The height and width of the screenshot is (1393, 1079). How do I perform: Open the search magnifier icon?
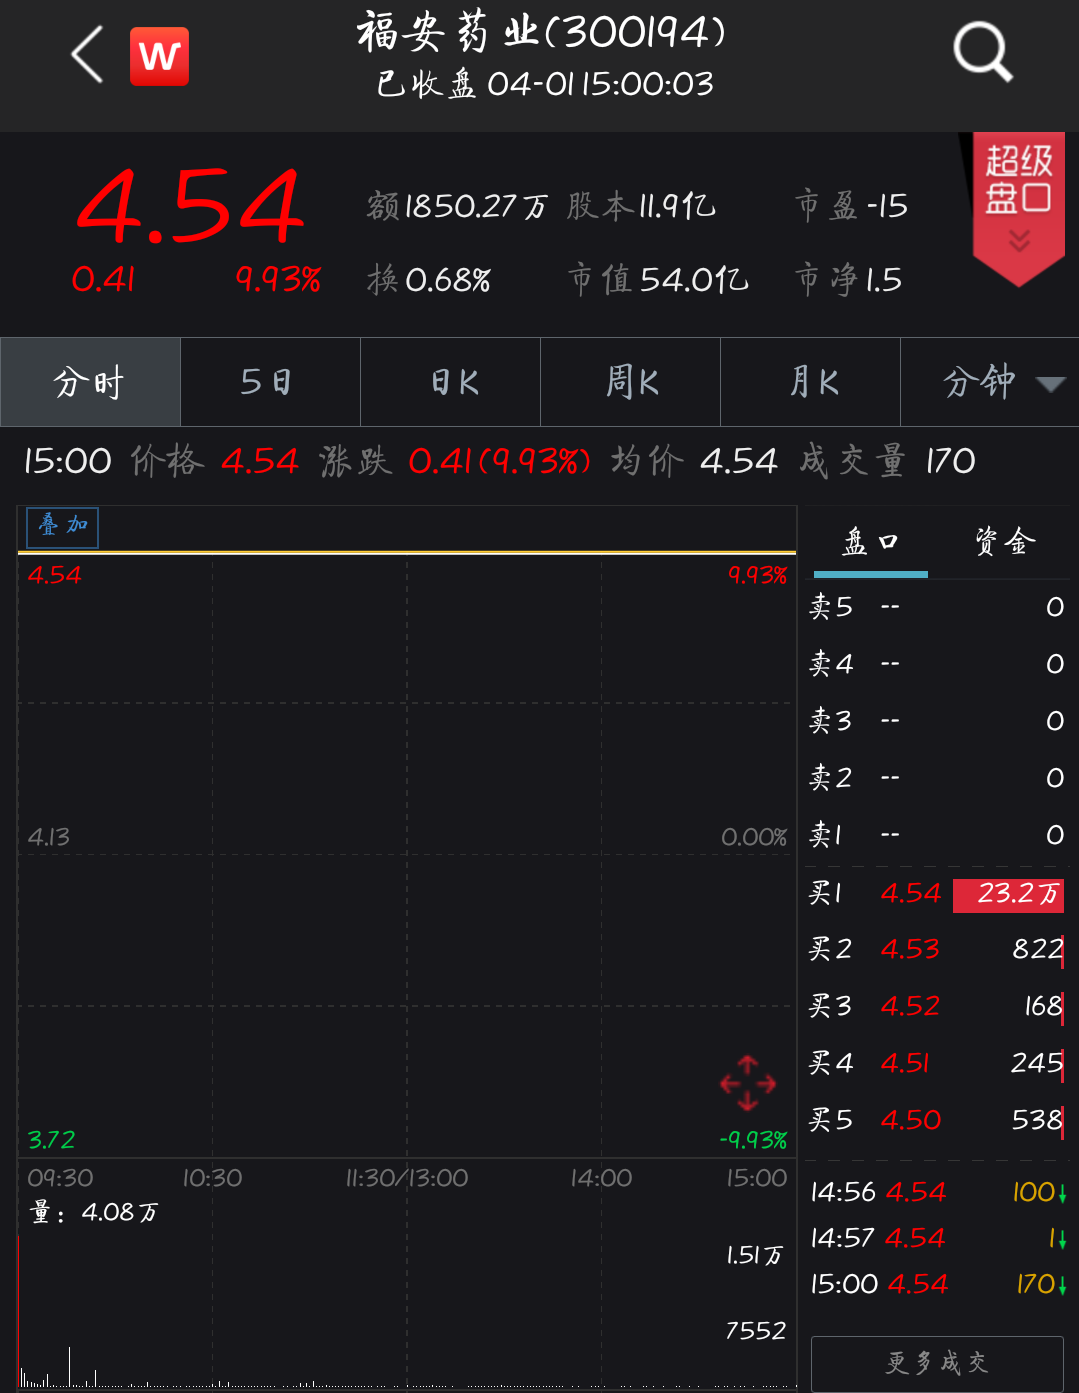pyautogui.click(x=982, y=52)
